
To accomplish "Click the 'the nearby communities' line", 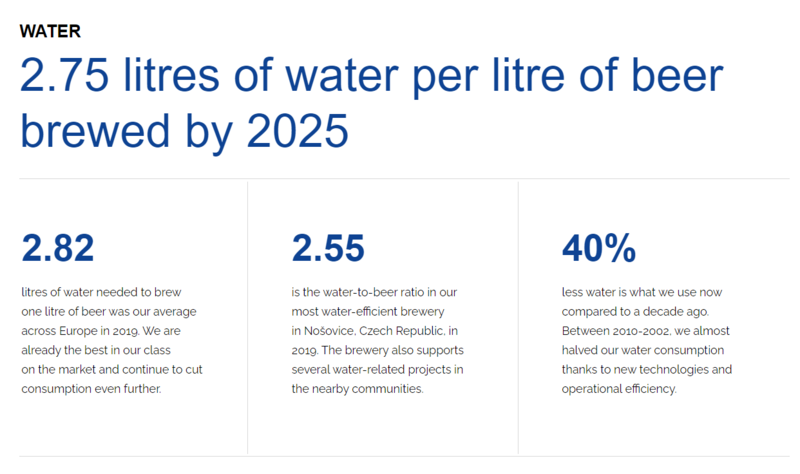I will pos(357,389).
